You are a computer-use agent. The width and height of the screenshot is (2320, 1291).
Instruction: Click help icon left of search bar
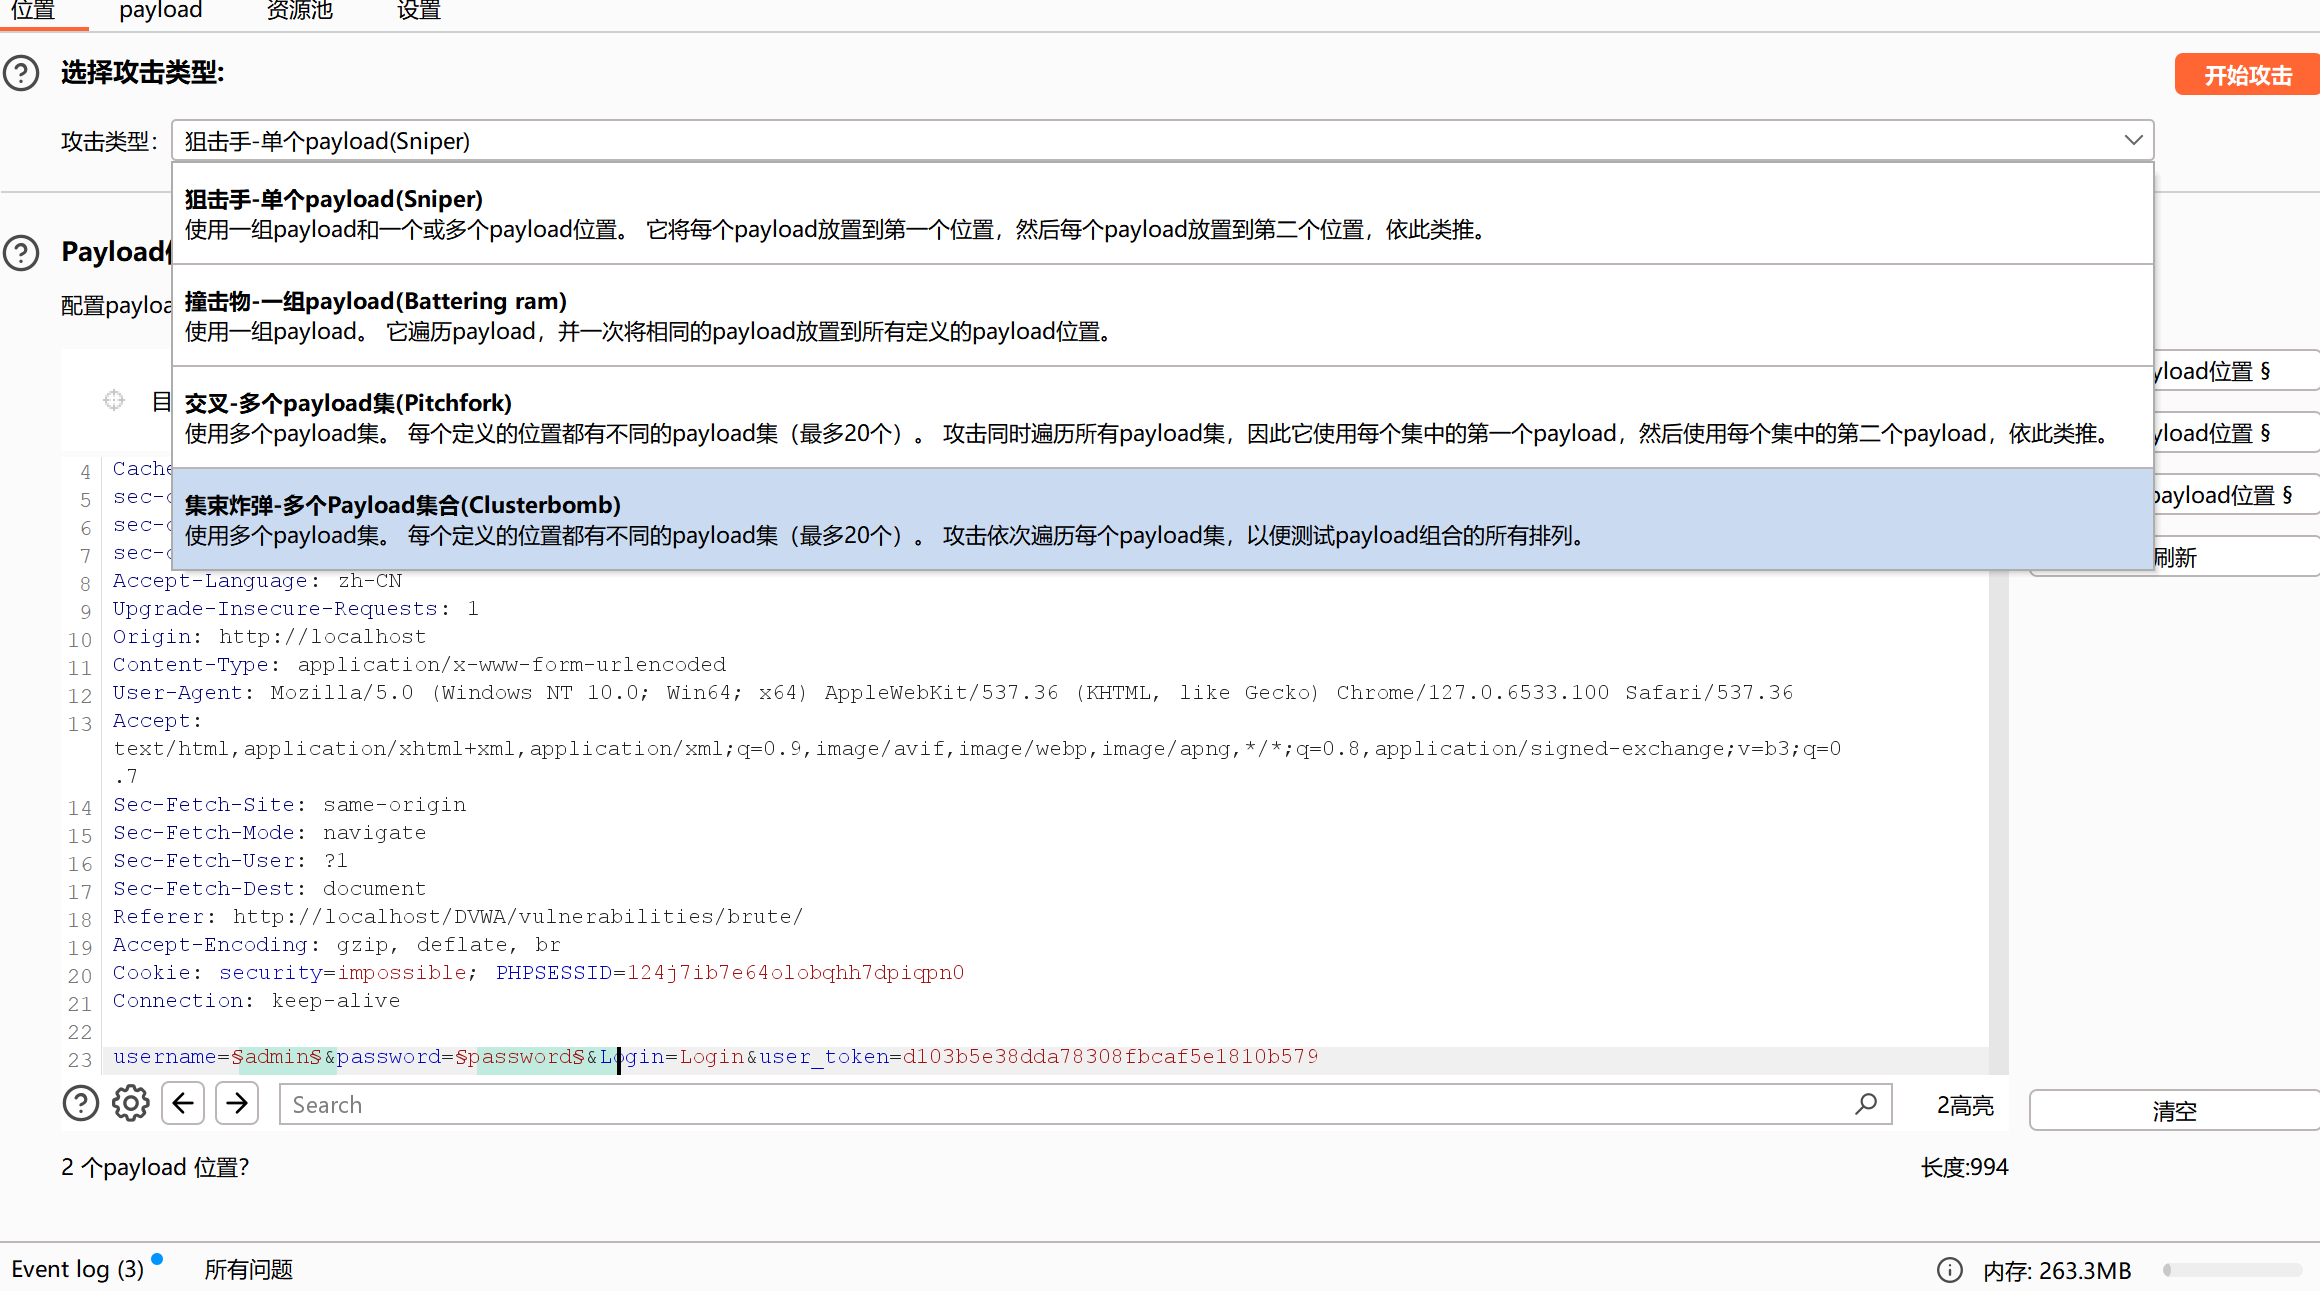pos(81,1104)
